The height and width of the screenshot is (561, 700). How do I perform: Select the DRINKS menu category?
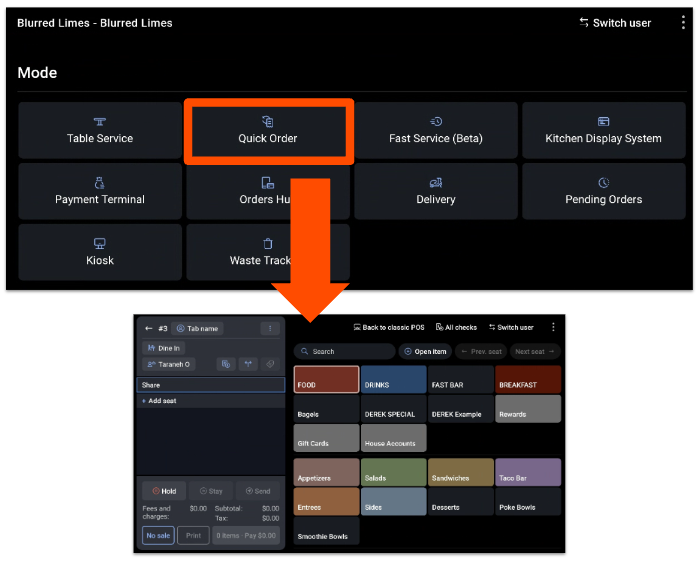393,380
